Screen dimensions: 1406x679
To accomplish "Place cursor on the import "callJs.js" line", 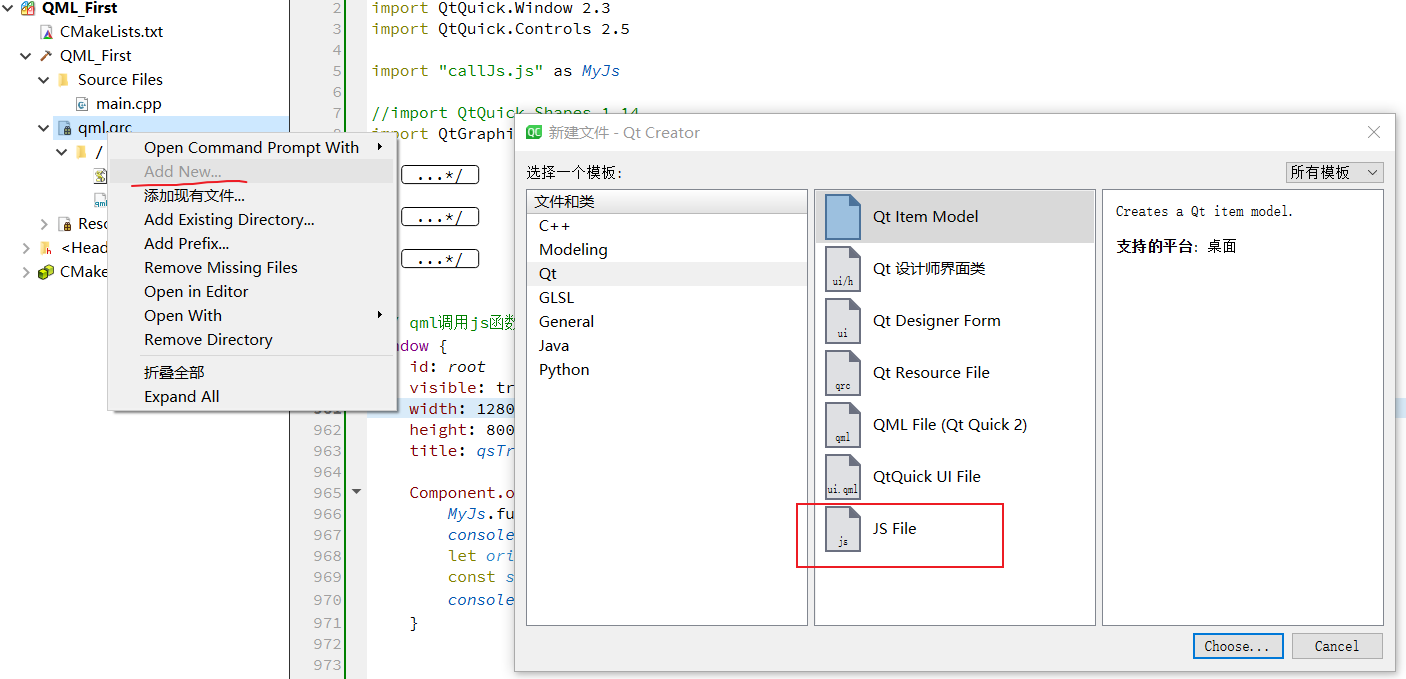I will pos(495,71).
